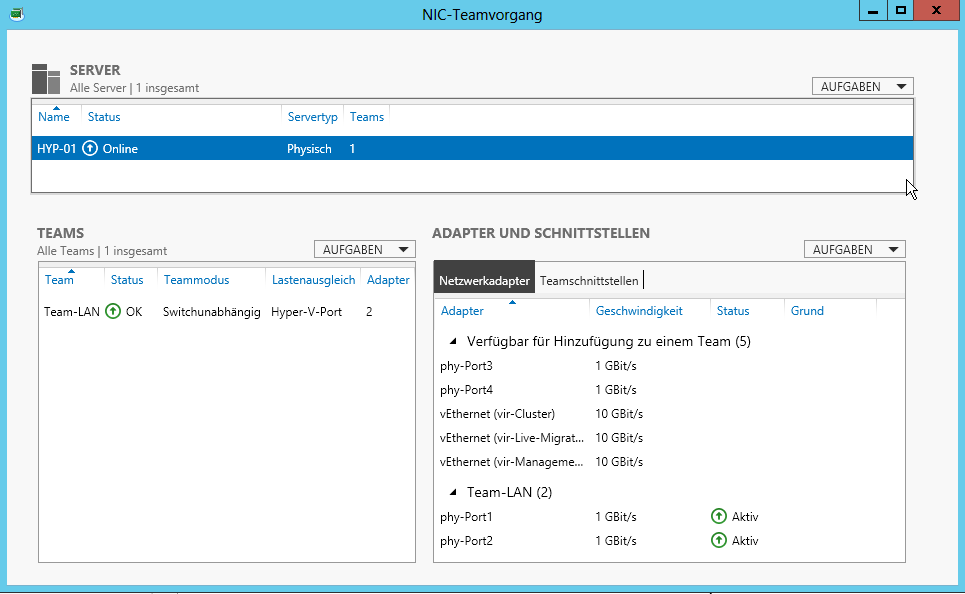Viewport: 965px width, 594px height.
Task: Select the HYP-01 server row
Action: [x=472, y=148]
